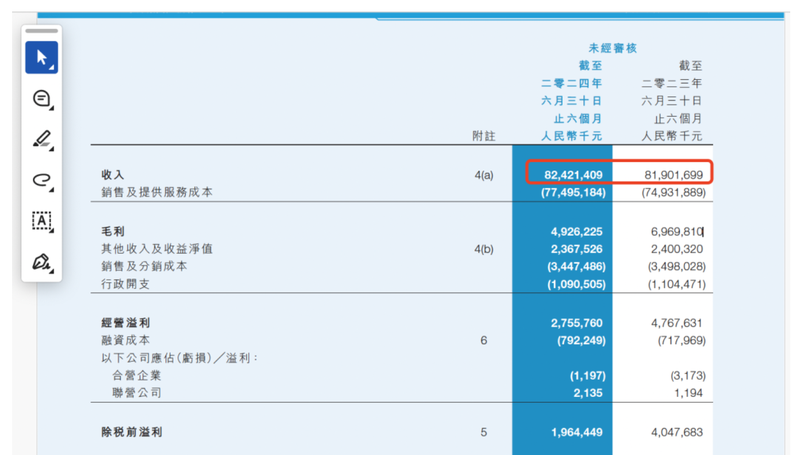The width and height of the screenshot is (800, 455).
Task: Click note reference 4(b)
Action: (x=484, y=249)
